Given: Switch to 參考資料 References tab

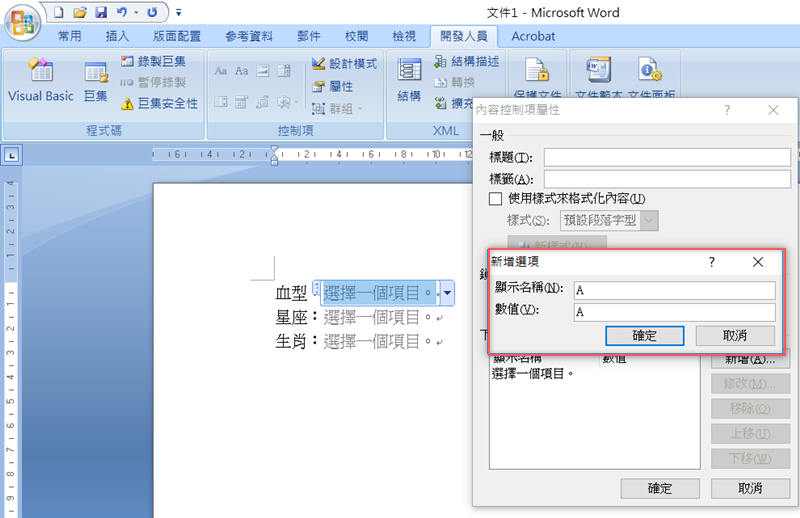Looking at the screenshot, I should point(249,36).
